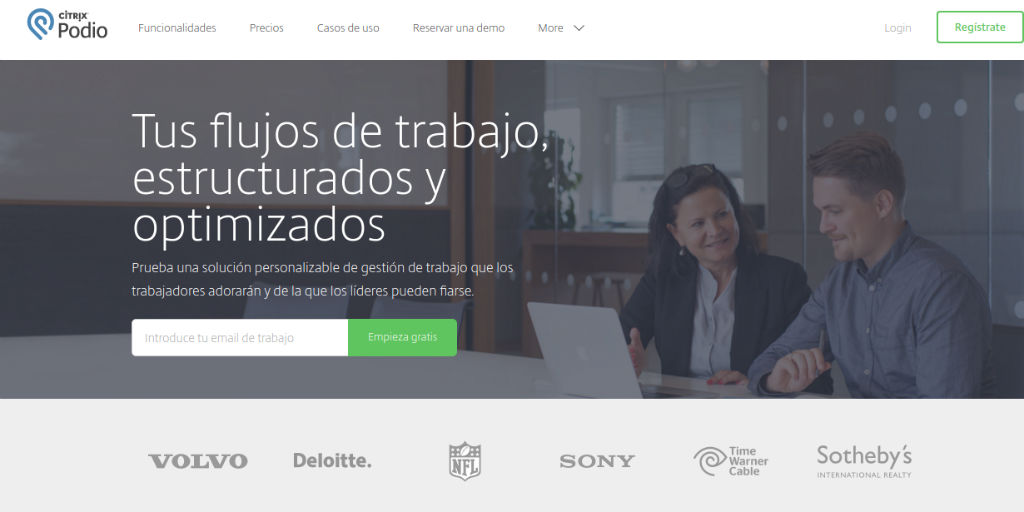The width and height of the screenshot is (1024, 512).
Task: Click the hero headline Tus flujos de trabajo
Action: 340,131
